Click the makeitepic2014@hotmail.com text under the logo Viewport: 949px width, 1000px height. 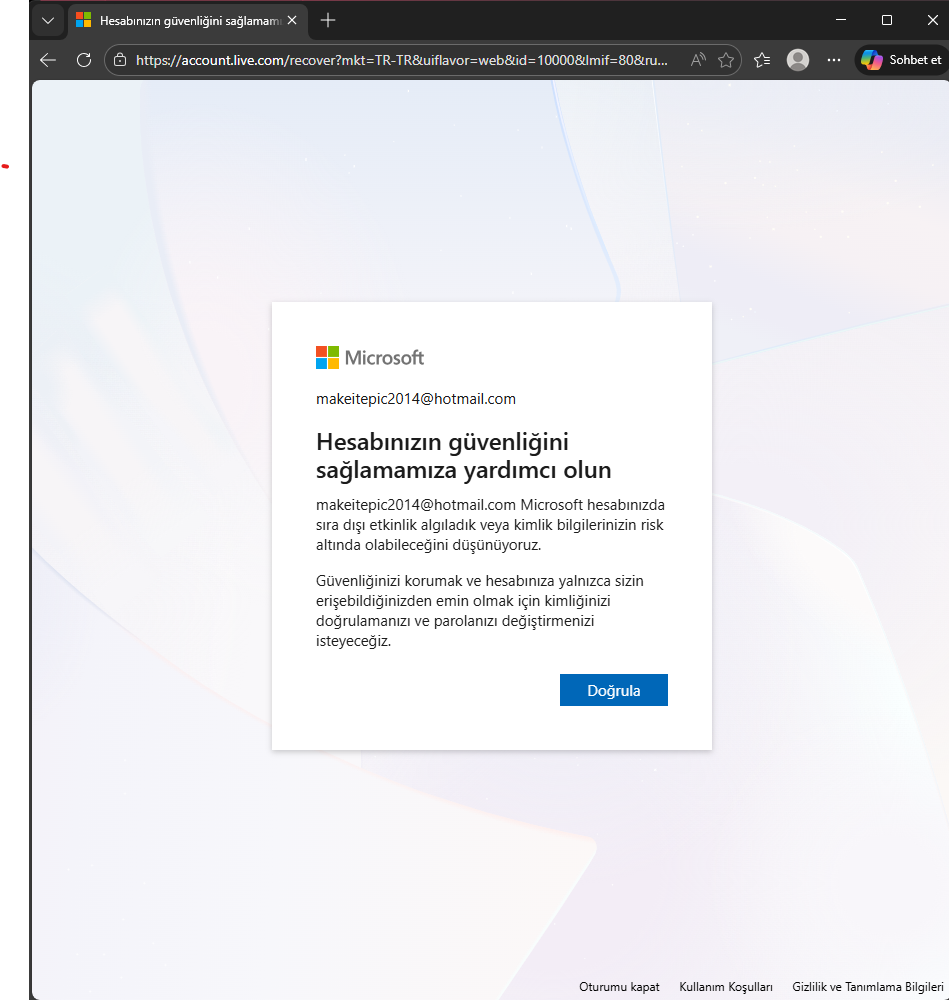416,399
